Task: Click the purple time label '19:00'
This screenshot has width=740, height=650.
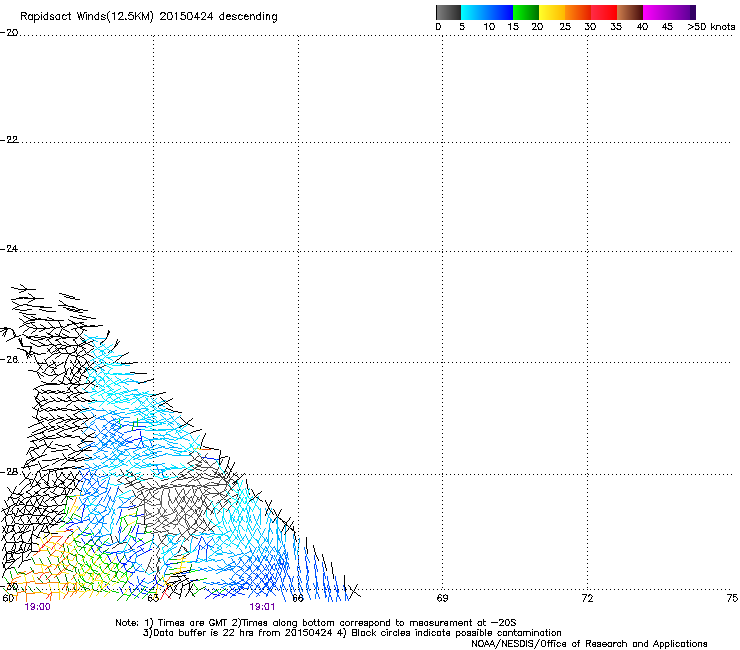Action: (37, 607)
